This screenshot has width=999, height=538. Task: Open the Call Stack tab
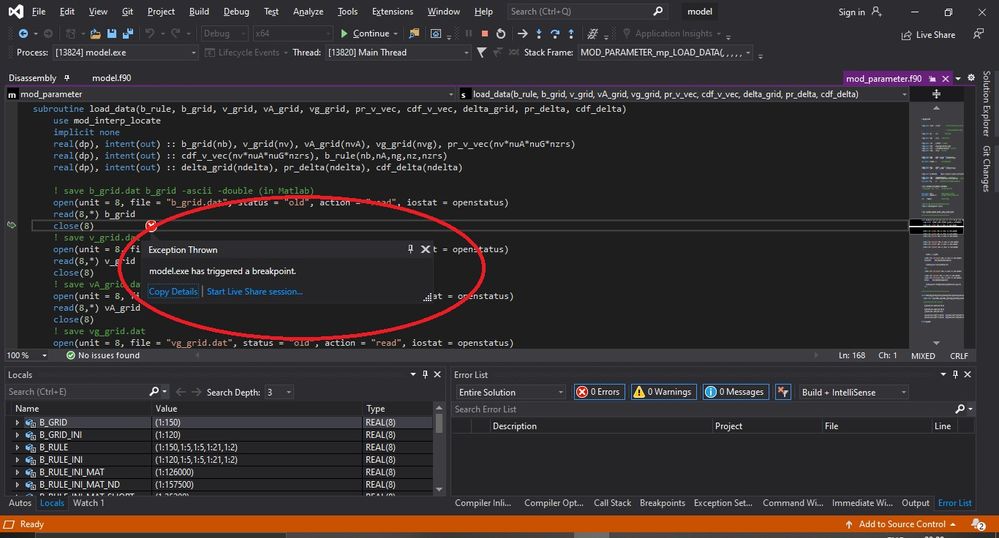(612, 503)
